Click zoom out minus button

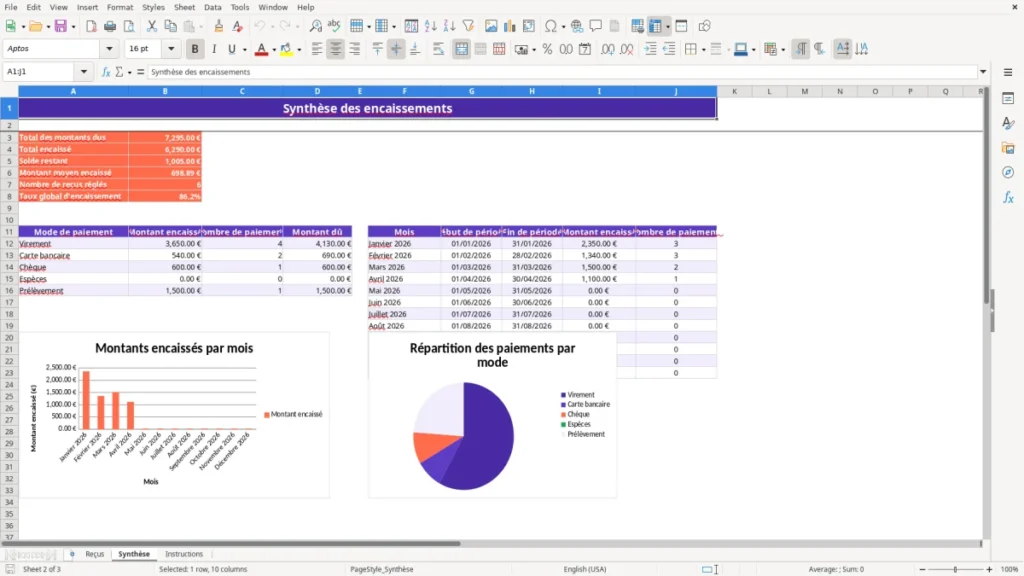(922, 569)
